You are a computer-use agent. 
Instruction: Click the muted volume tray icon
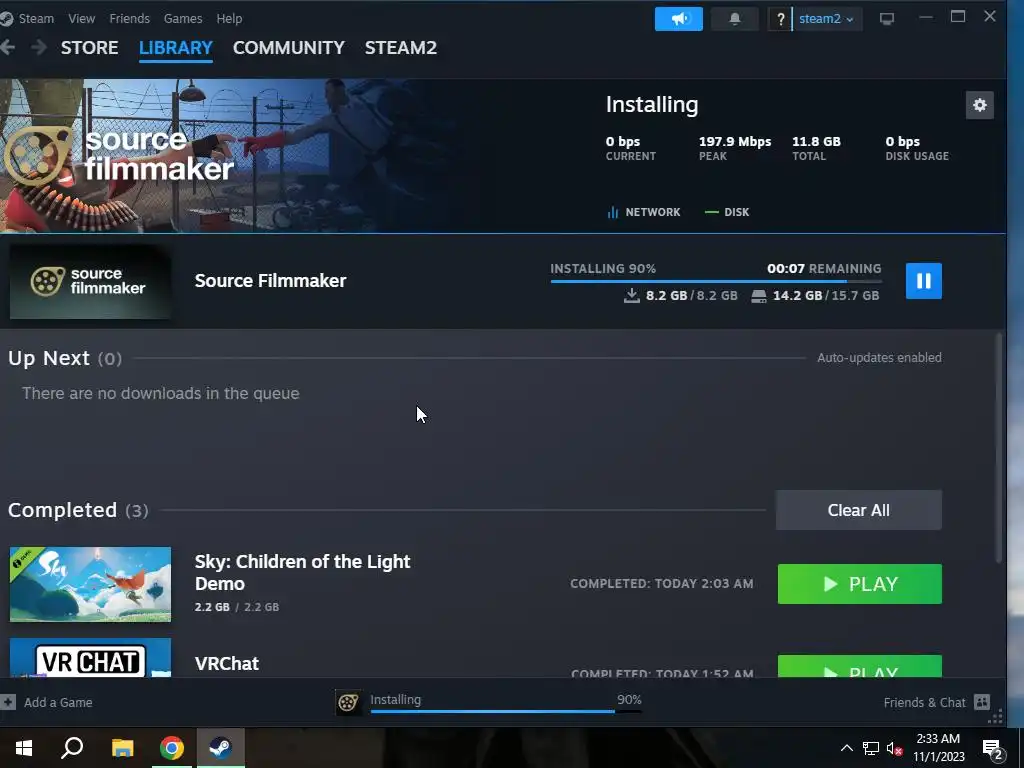[x=895, y=748]
